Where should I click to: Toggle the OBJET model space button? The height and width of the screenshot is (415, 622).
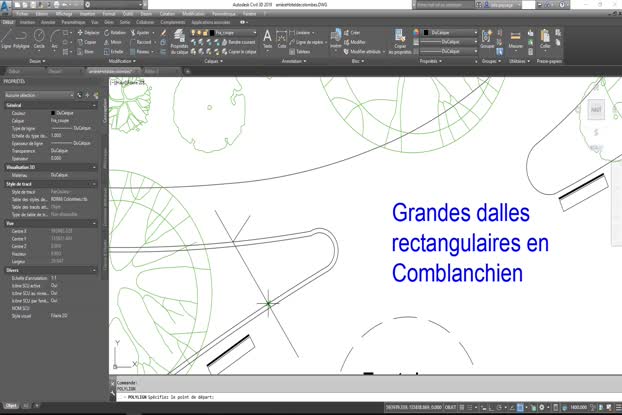450,407
